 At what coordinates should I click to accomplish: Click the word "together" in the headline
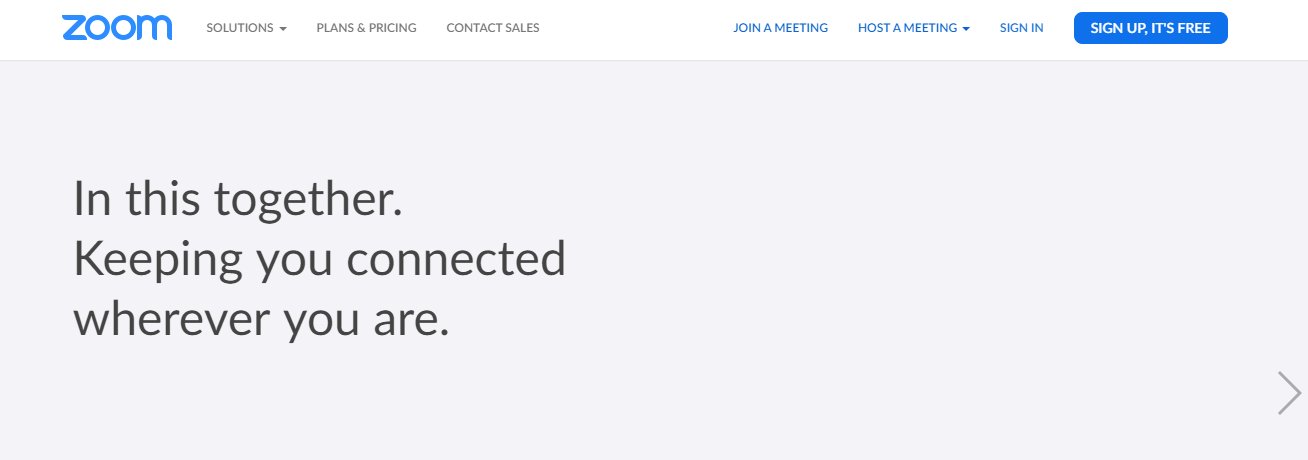click(x=308, y=199)
